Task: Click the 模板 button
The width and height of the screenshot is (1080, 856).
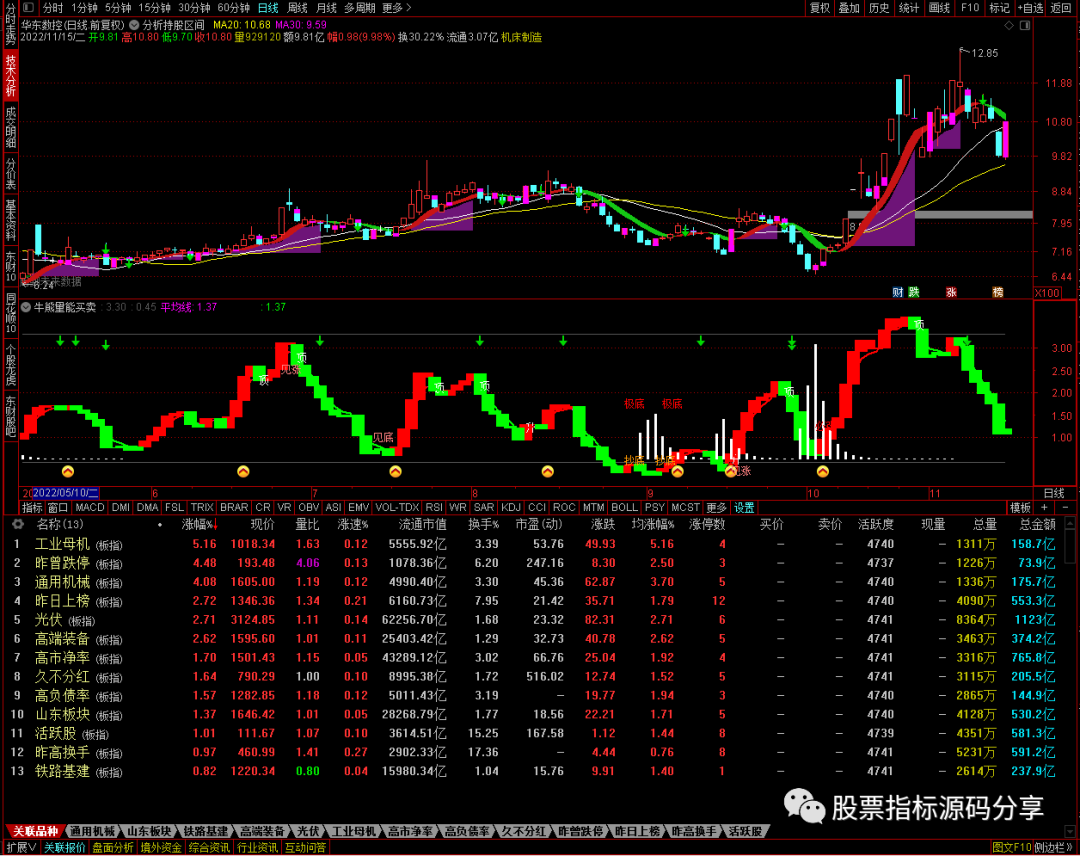Action: (x=1020, y=508)
